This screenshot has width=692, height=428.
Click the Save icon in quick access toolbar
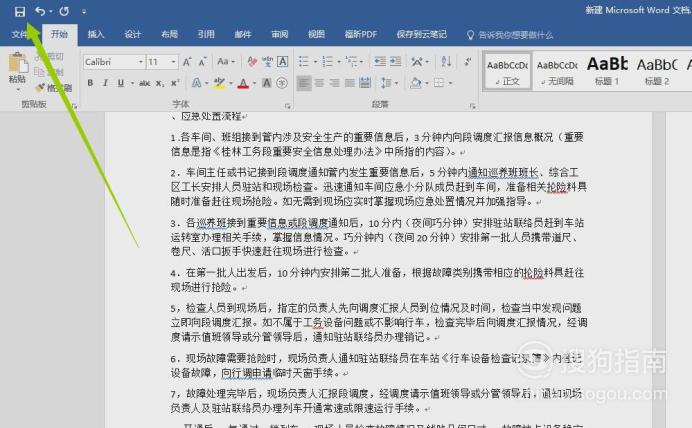click(20, 11)
